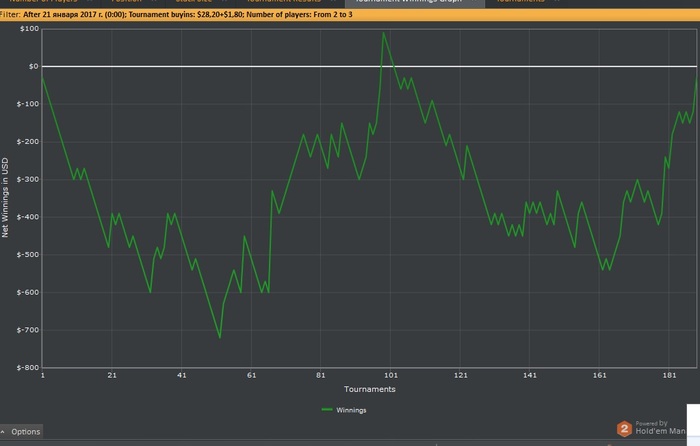Click the highest peak of the winnings line
Image resolution: width=700 pixels, height=446 pixels.
pyautogui.click(x=383, y=33)
